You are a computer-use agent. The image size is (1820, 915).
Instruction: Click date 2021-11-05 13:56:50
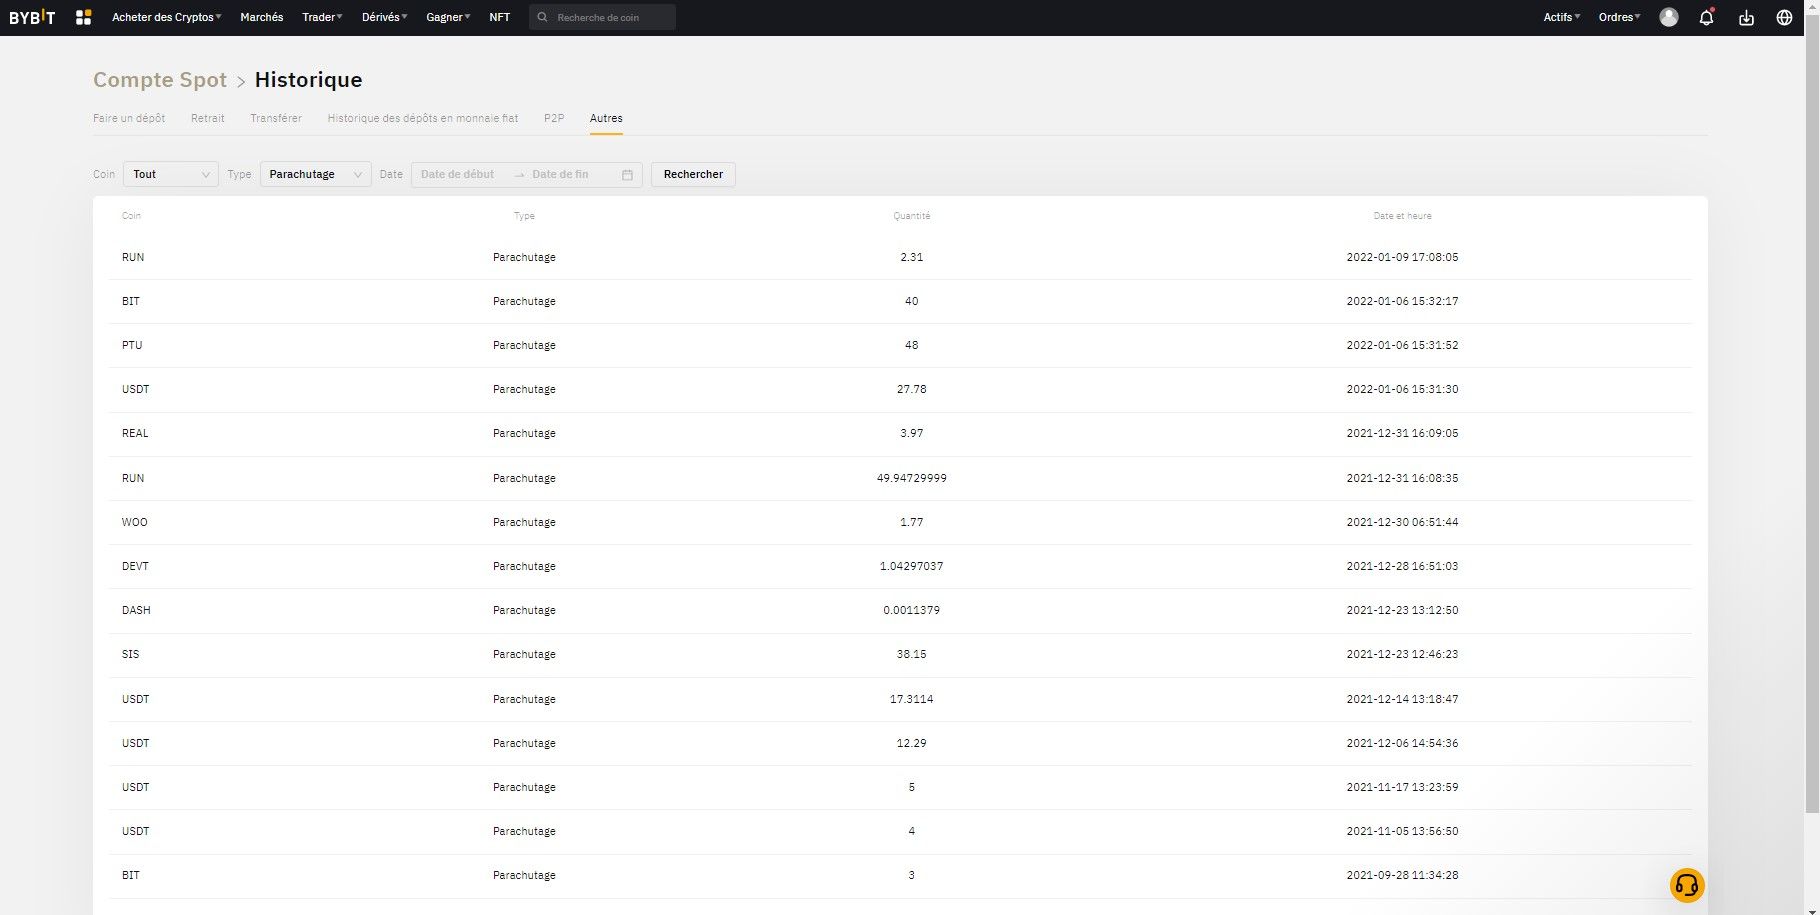click(1402, 831)
